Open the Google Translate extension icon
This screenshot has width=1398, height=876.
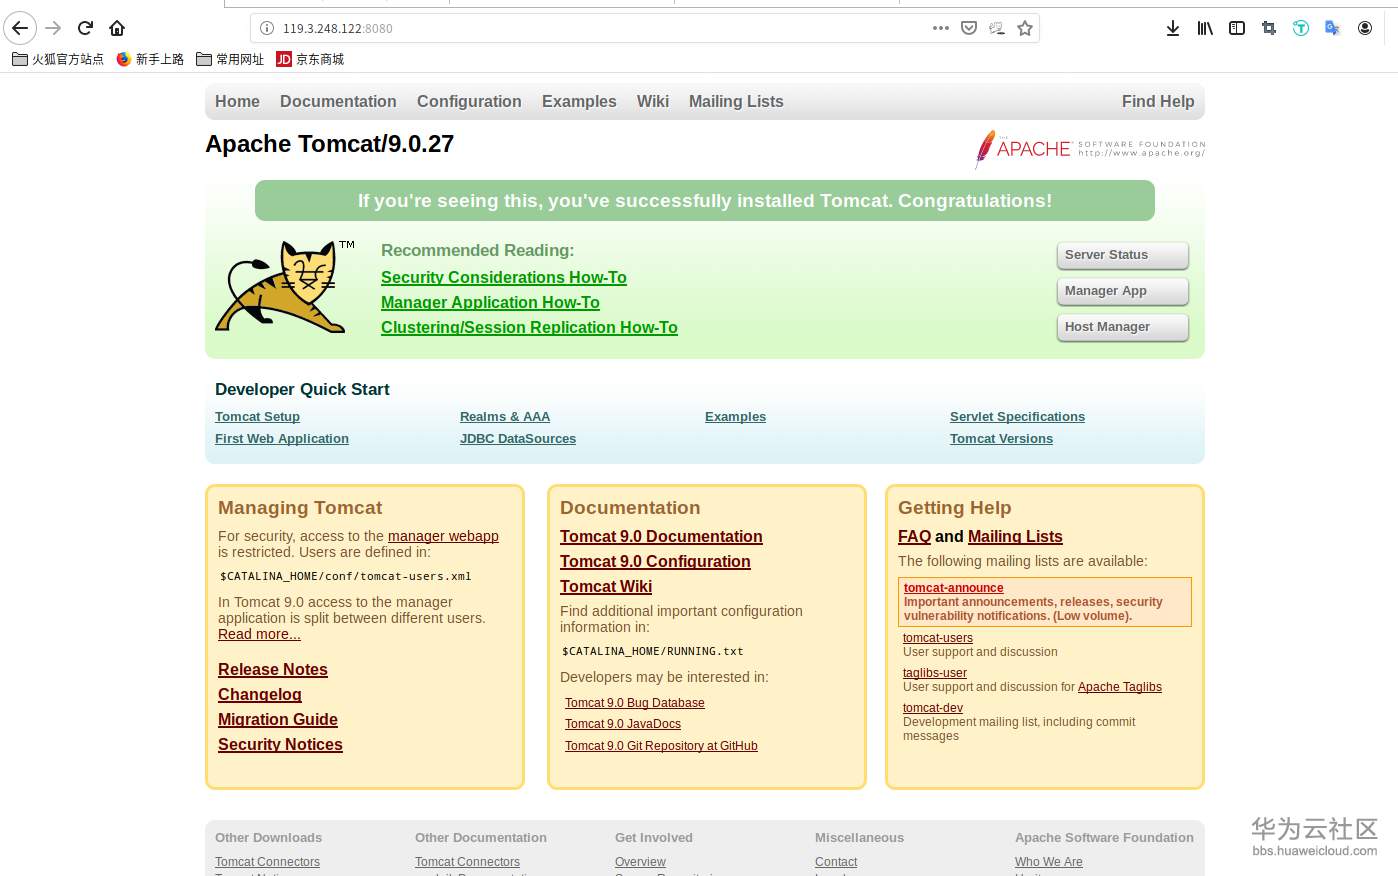(1333, 28)
